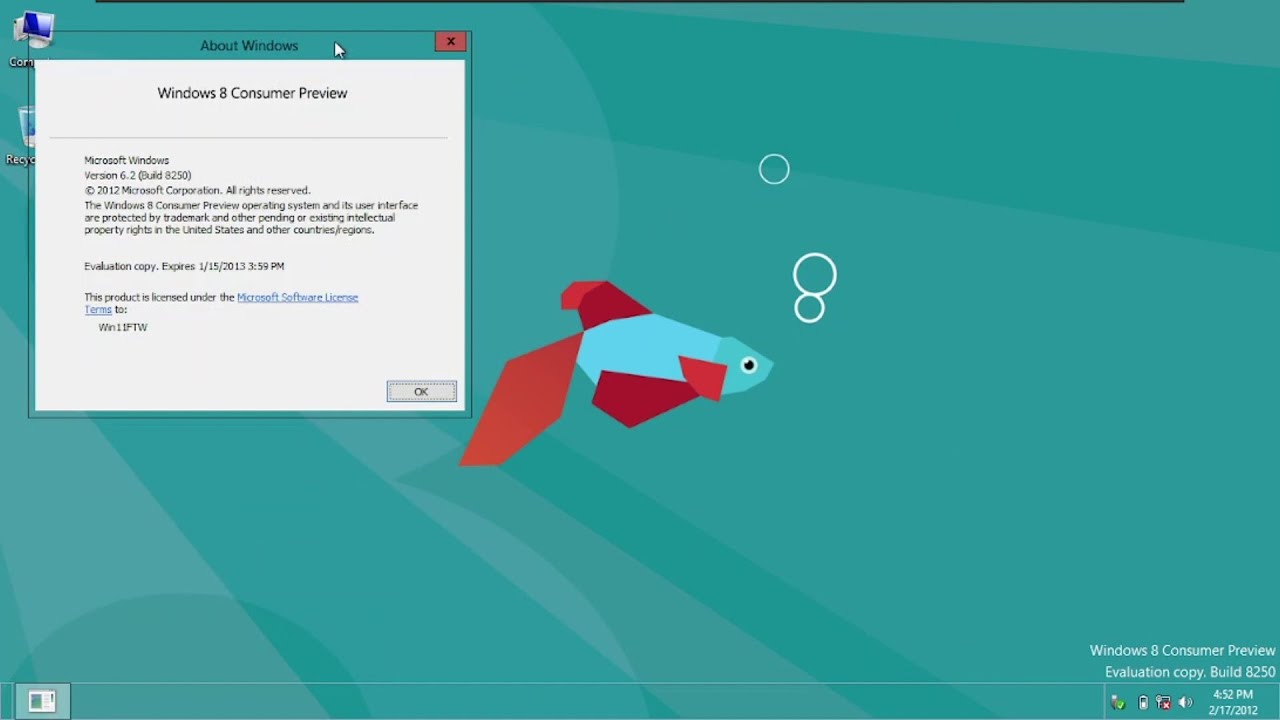The image size is (1280, 720).
Task: Click OK in the About Windows dialog
Action: click(x=421, y=392)
